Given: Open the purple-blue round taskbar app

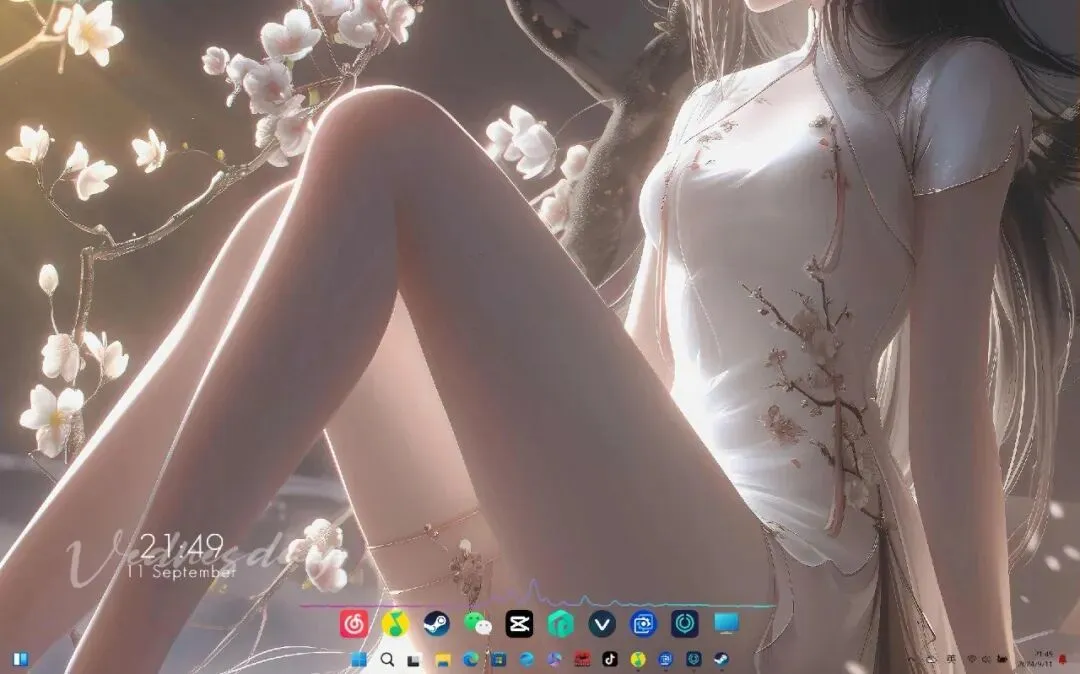Looking at the screenshot, I should 554,660.
